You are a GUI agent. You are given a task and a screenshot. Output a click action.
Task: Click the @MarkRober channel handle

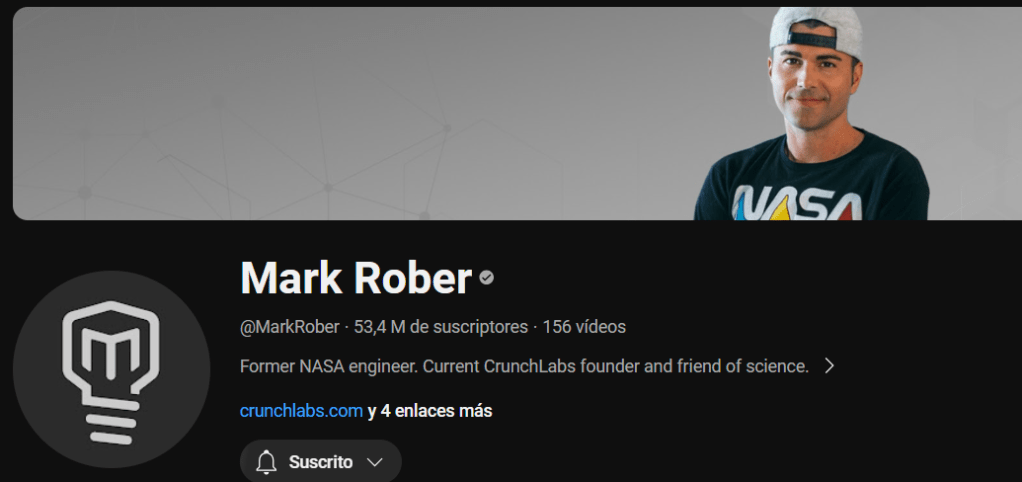pyautogui.click(x=289, y=327)
